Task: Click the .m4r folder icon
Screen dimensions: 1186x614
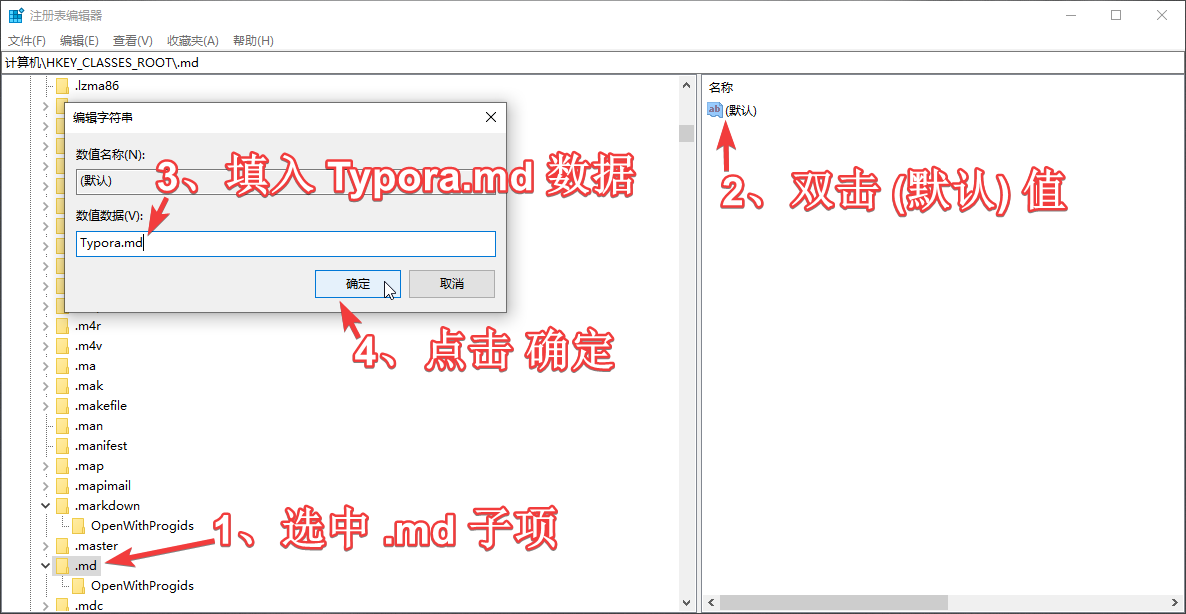Action: 63,326
